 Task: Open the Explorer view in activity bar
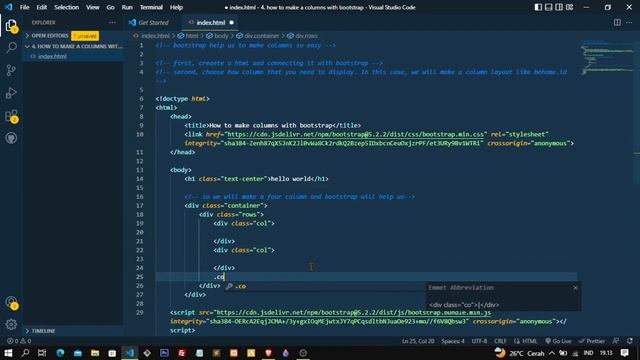(11, 26)
